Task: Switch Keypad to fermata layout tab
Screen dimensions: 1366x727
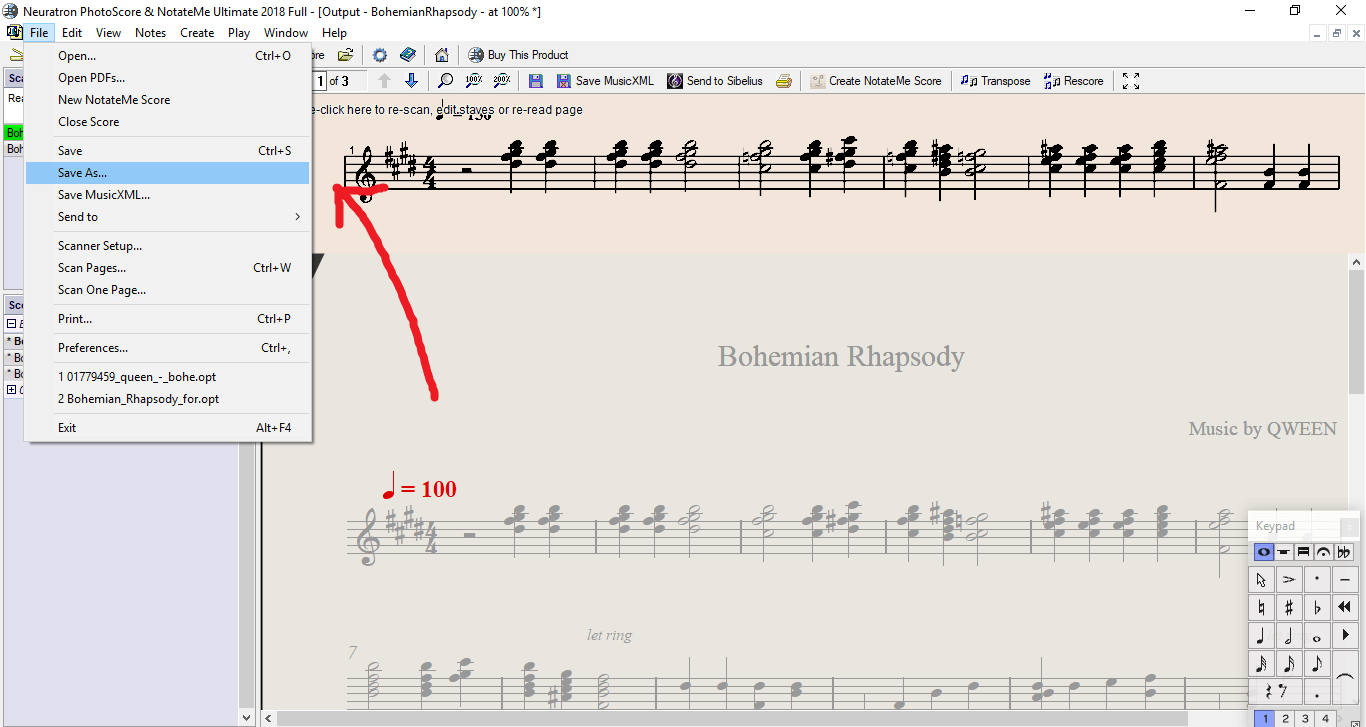Action: 1323,552
